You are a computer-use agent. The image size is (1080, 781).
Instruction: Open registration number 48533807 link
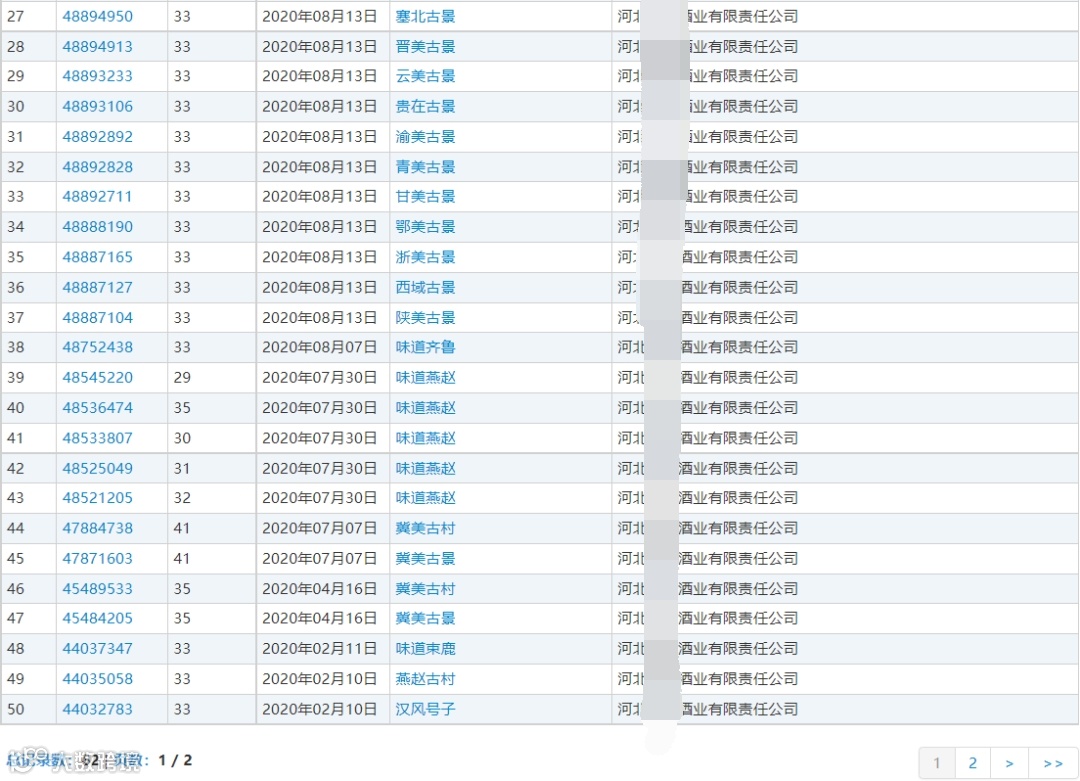click(97, 439)
